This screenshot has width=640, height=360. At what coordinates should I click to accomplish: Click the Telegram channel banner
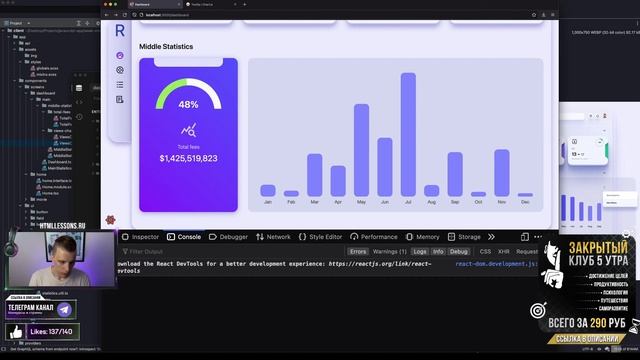coord(41,309)
